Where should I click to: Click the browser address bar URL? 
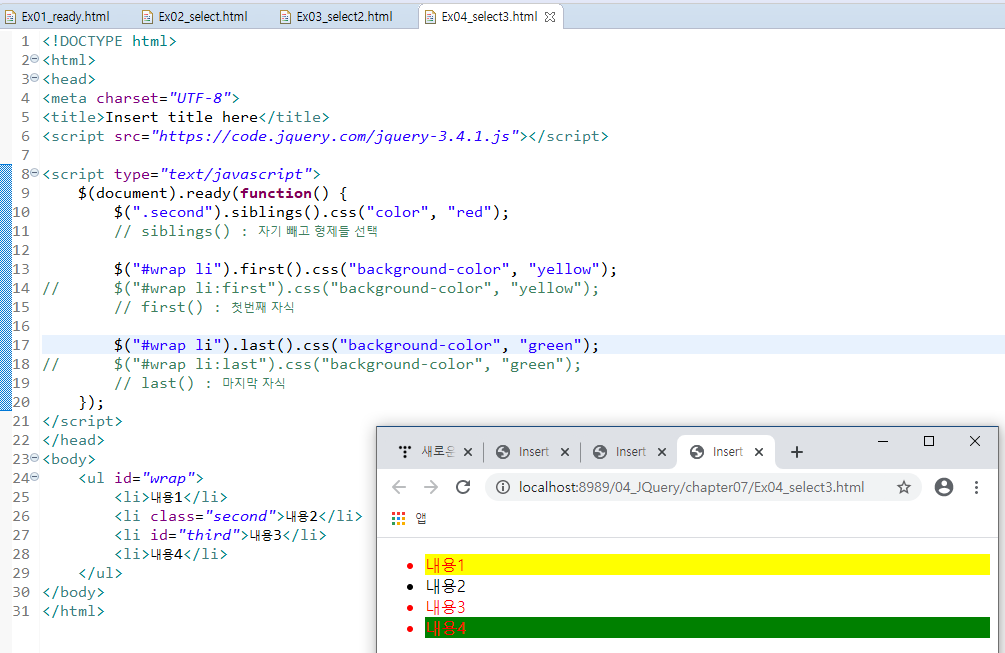click(x=692, y=488)
